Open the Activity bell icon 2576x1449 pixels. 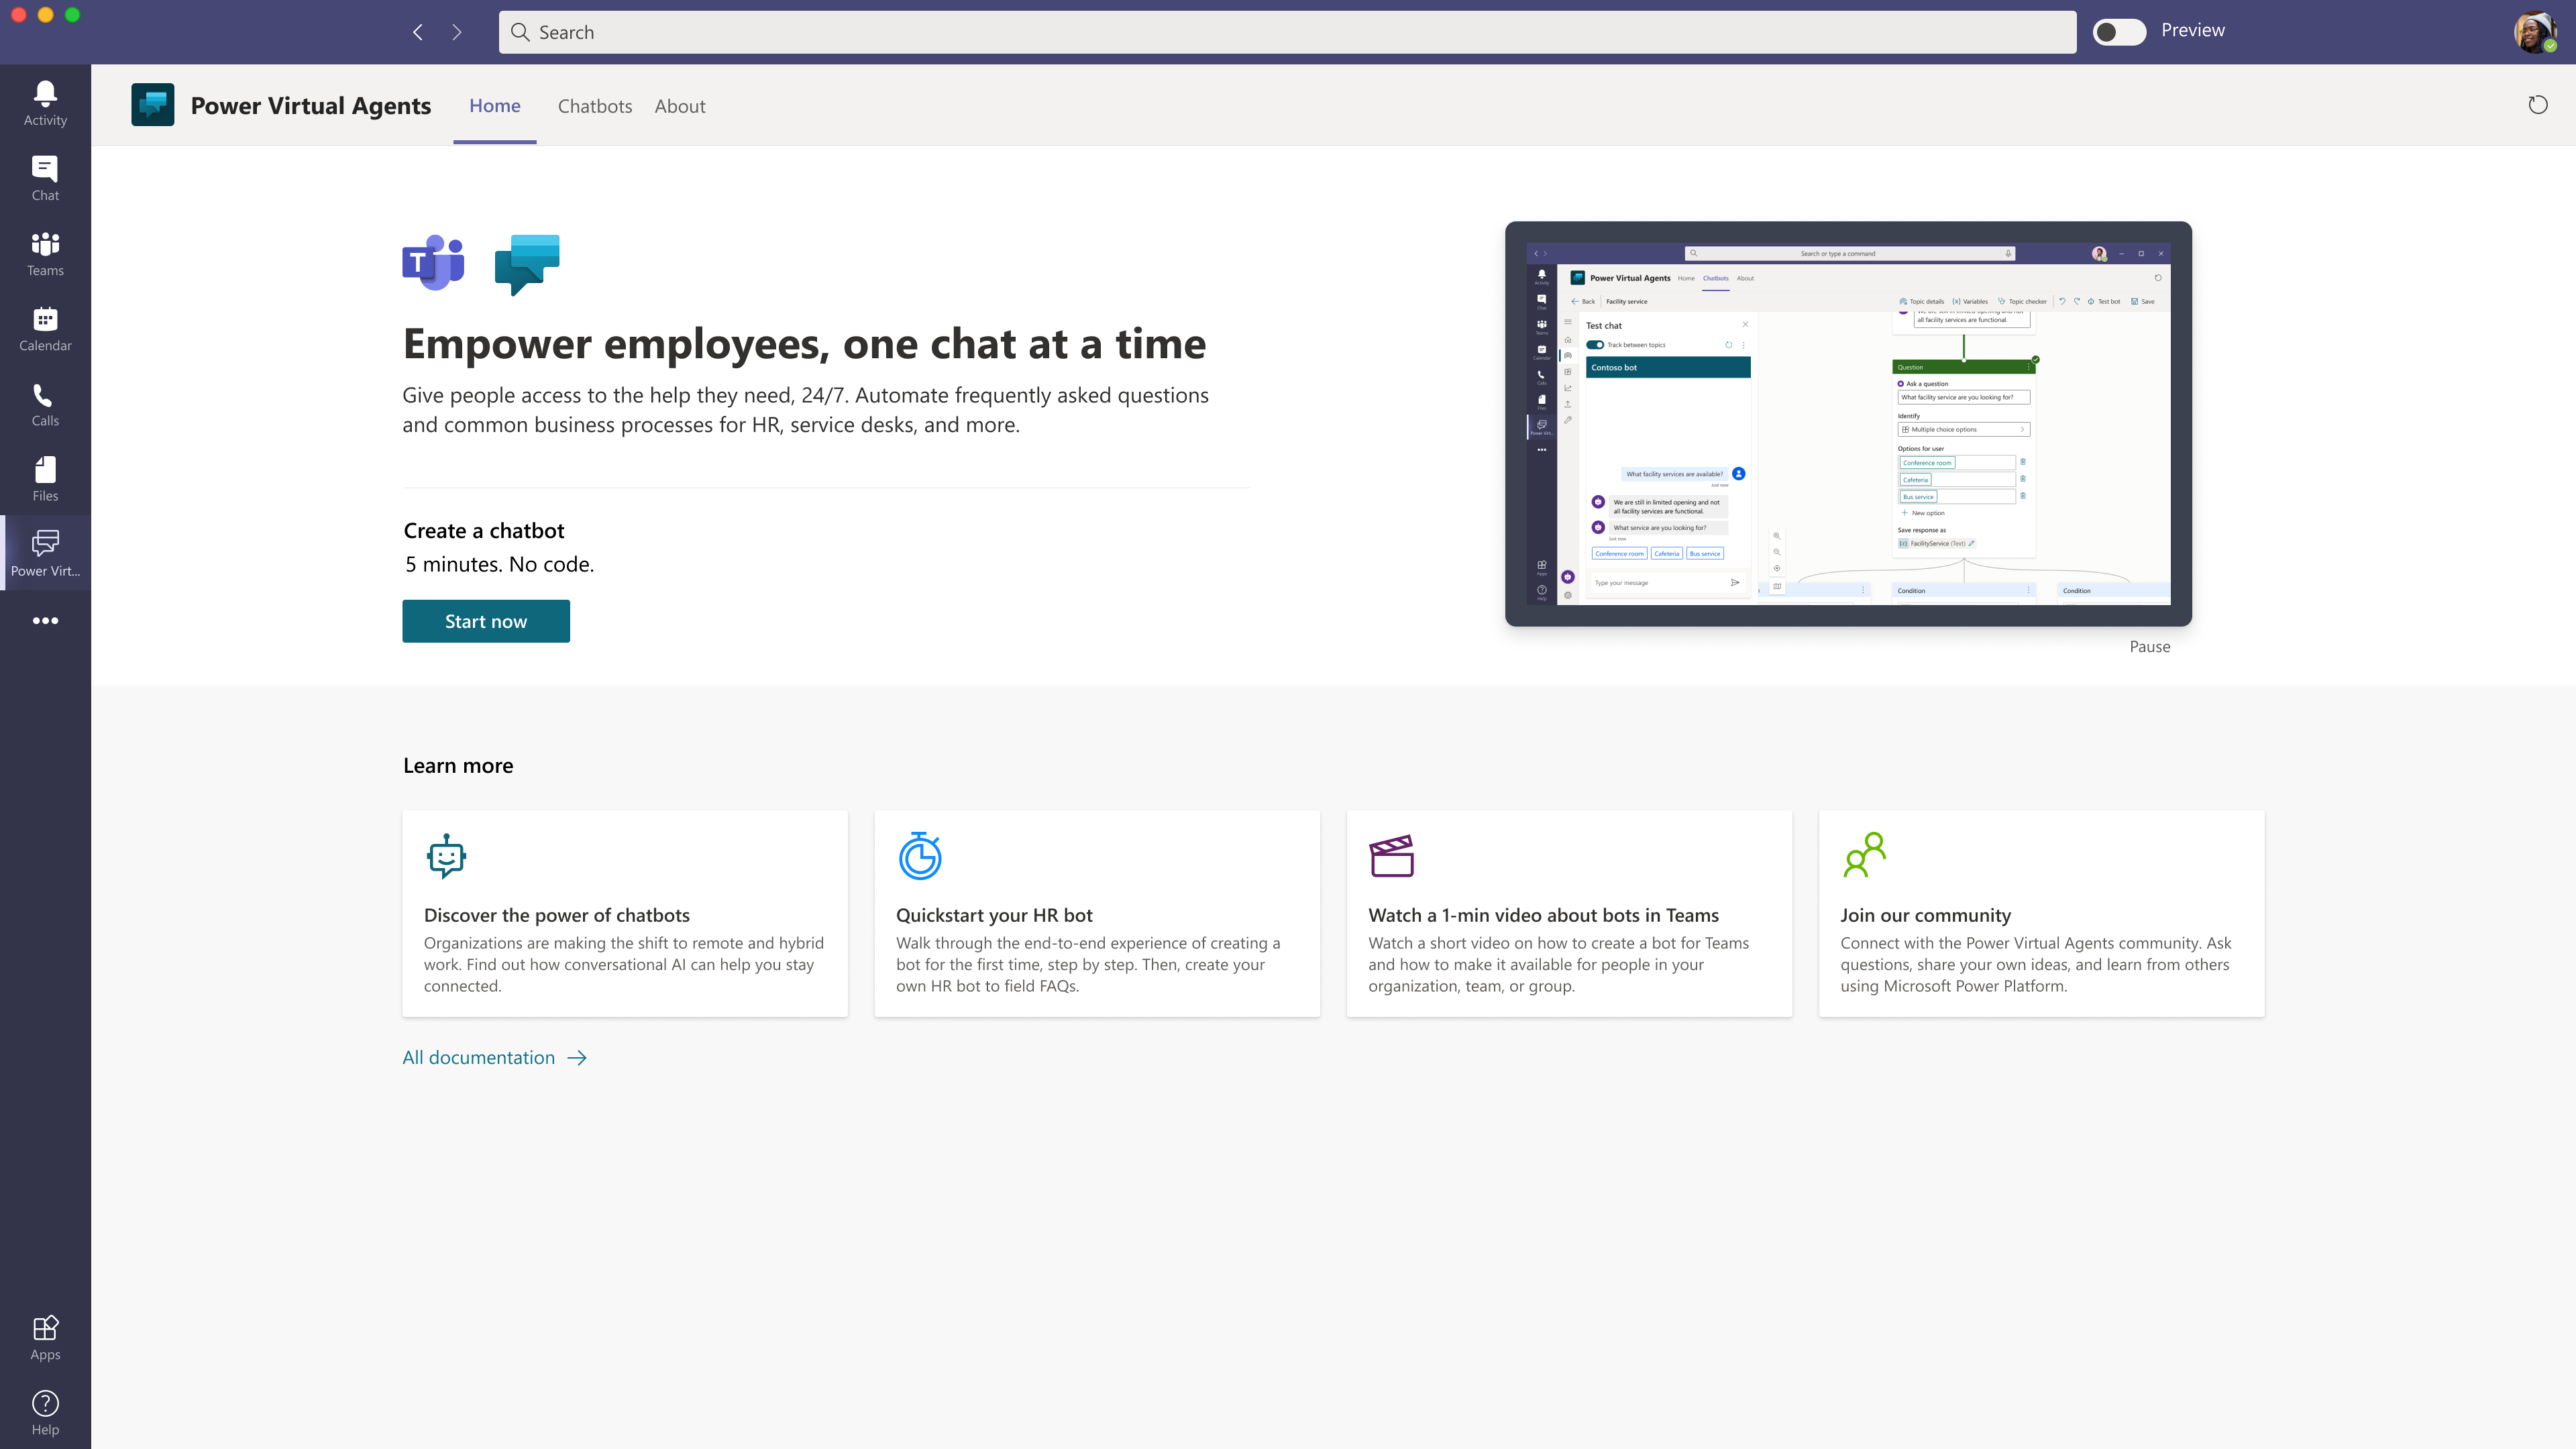pyautogui.click(x=45, y=103)
